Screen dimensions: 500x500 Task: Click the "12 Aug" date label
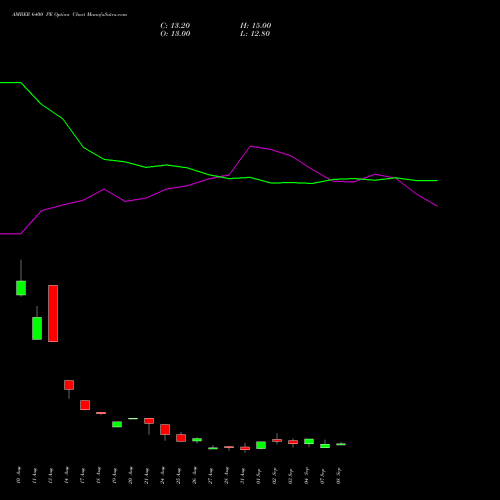[50, 475]
